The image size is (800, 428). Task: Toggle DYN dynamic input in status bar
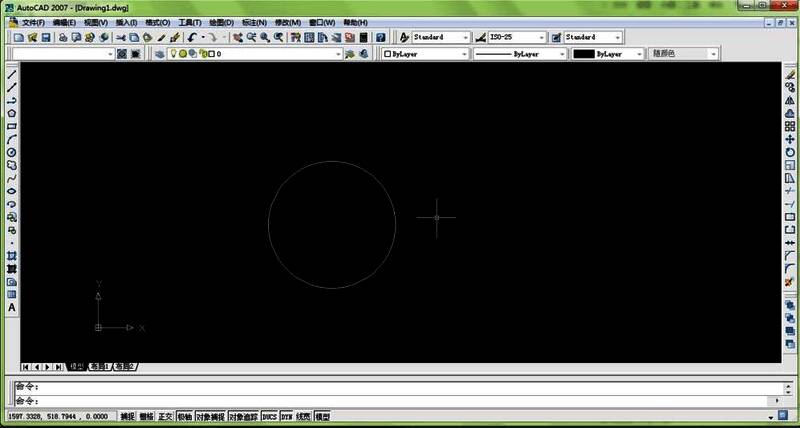click(287, 416)
